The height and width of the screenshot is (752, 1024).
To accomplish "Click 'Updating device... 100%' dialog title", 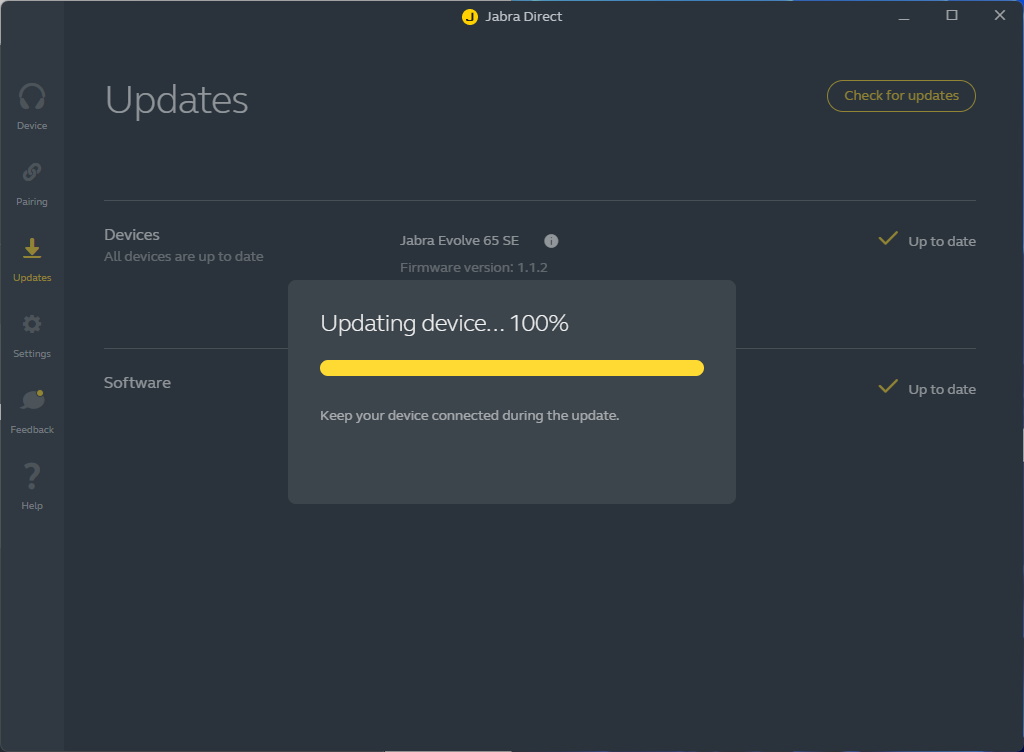I will click(445, 324).
